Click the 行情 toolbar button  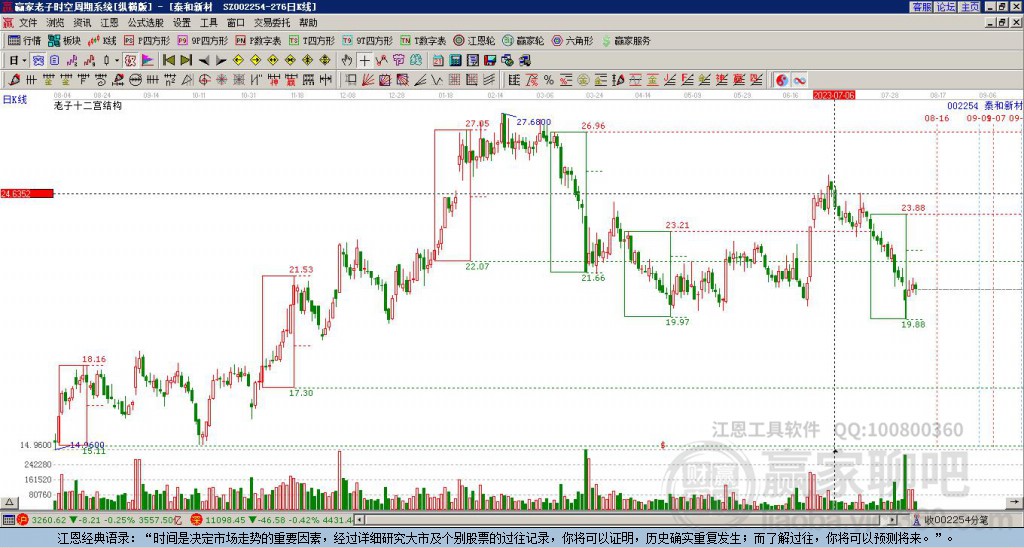pos(24,40)
